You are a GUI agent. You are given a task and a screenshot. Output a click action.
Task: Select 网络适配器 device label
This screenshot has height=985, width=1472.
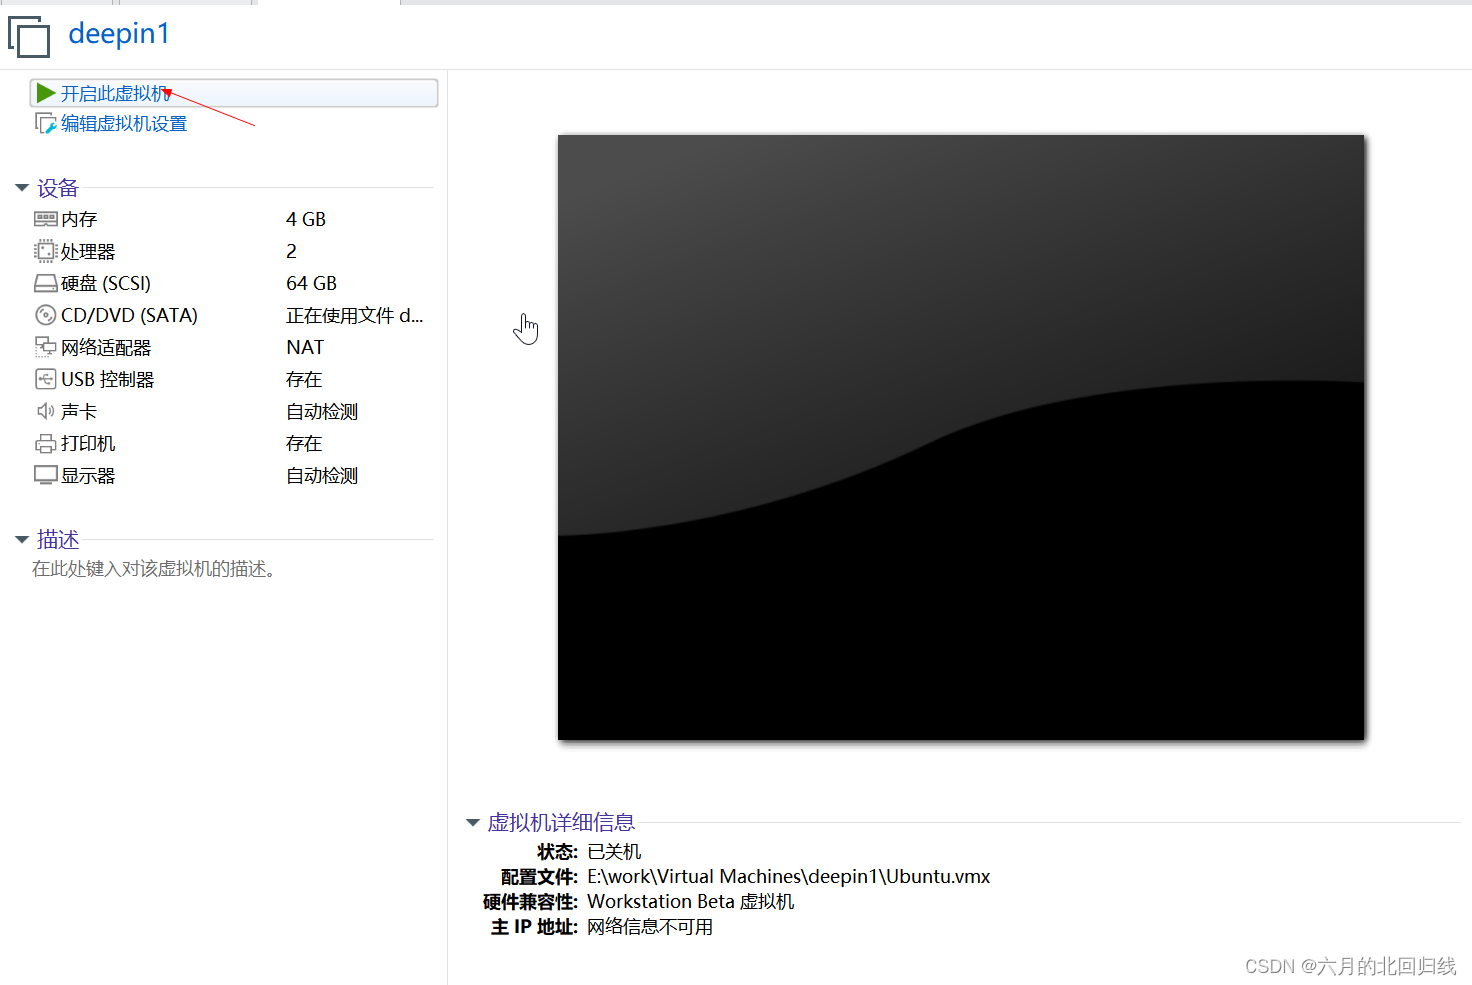[x=106, y=347]
